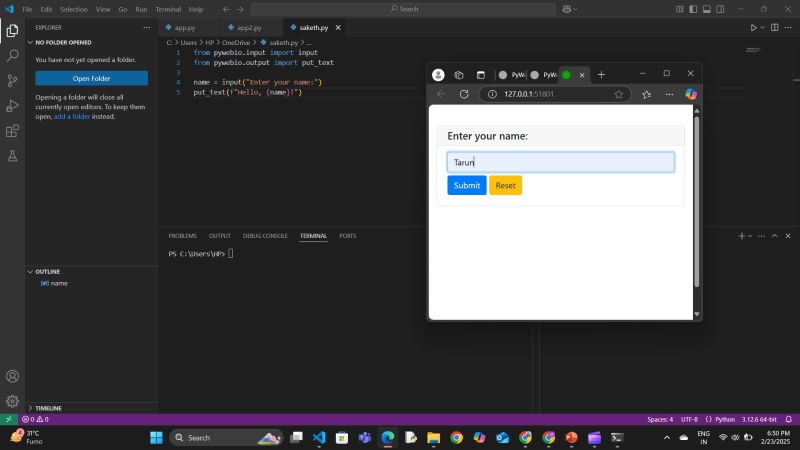Open the Terminal menu

coord(168,9)
